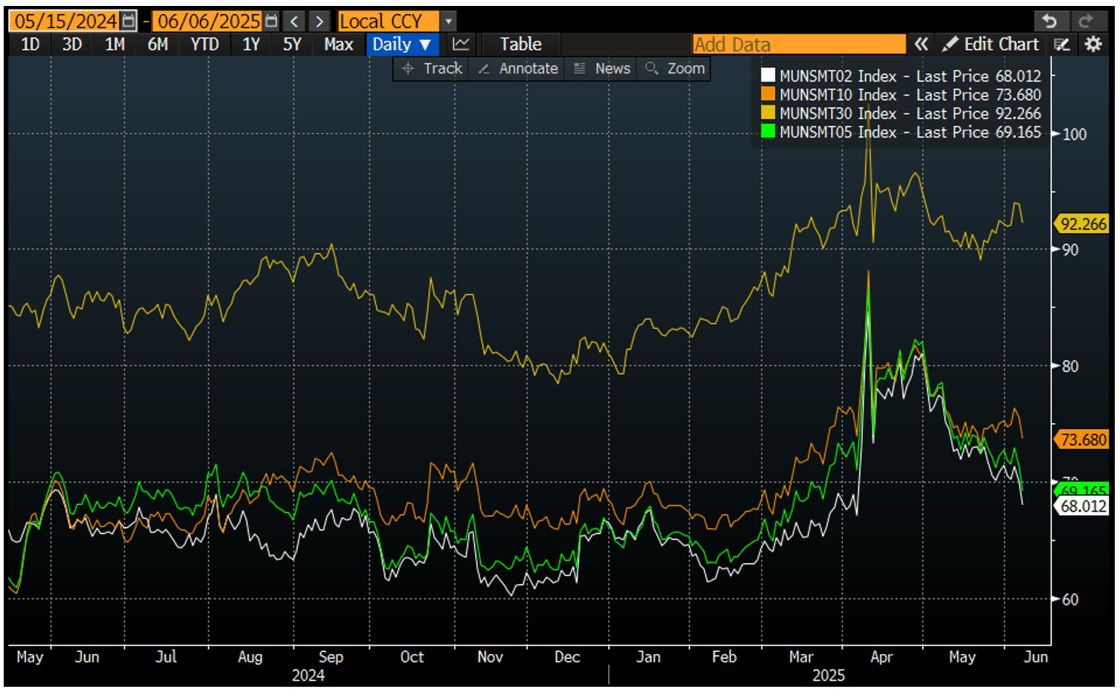Open chart settings via the gear icon
The image size is (1120, 689).
[1095, 44]
